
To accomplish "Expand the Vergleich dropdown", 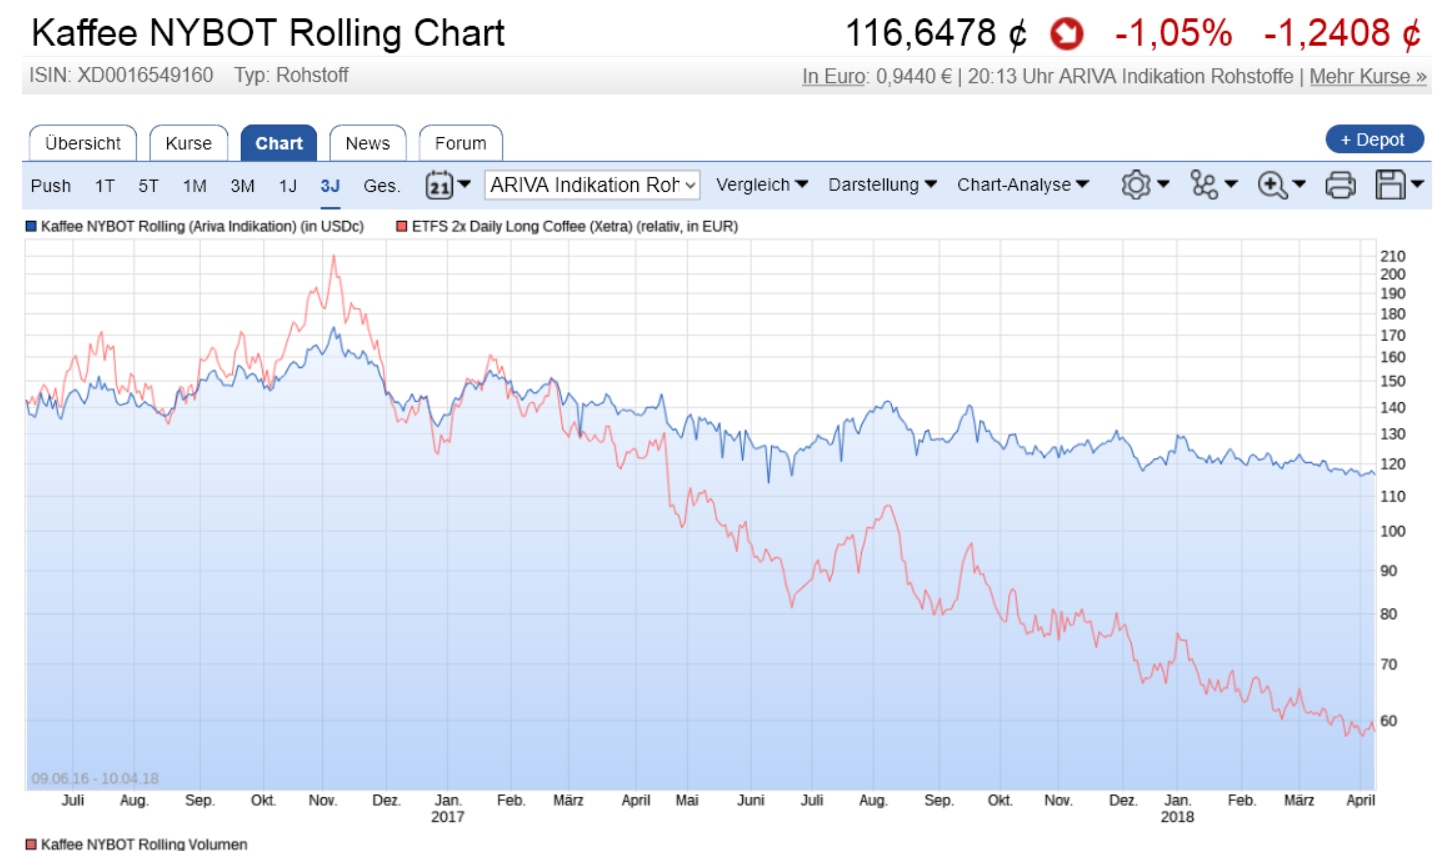I will (x=762, y=185).
